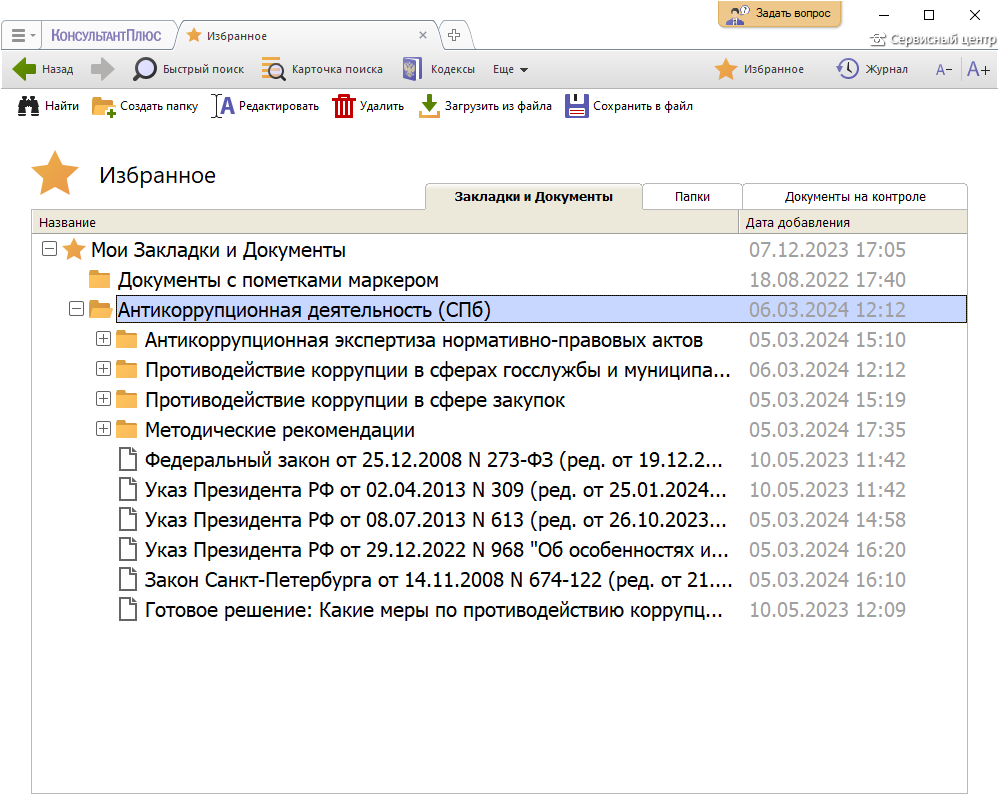This screenshot has width=1000, height=800.
Task: Click the grey Forward arrow icon
Action: coord(102,69)
